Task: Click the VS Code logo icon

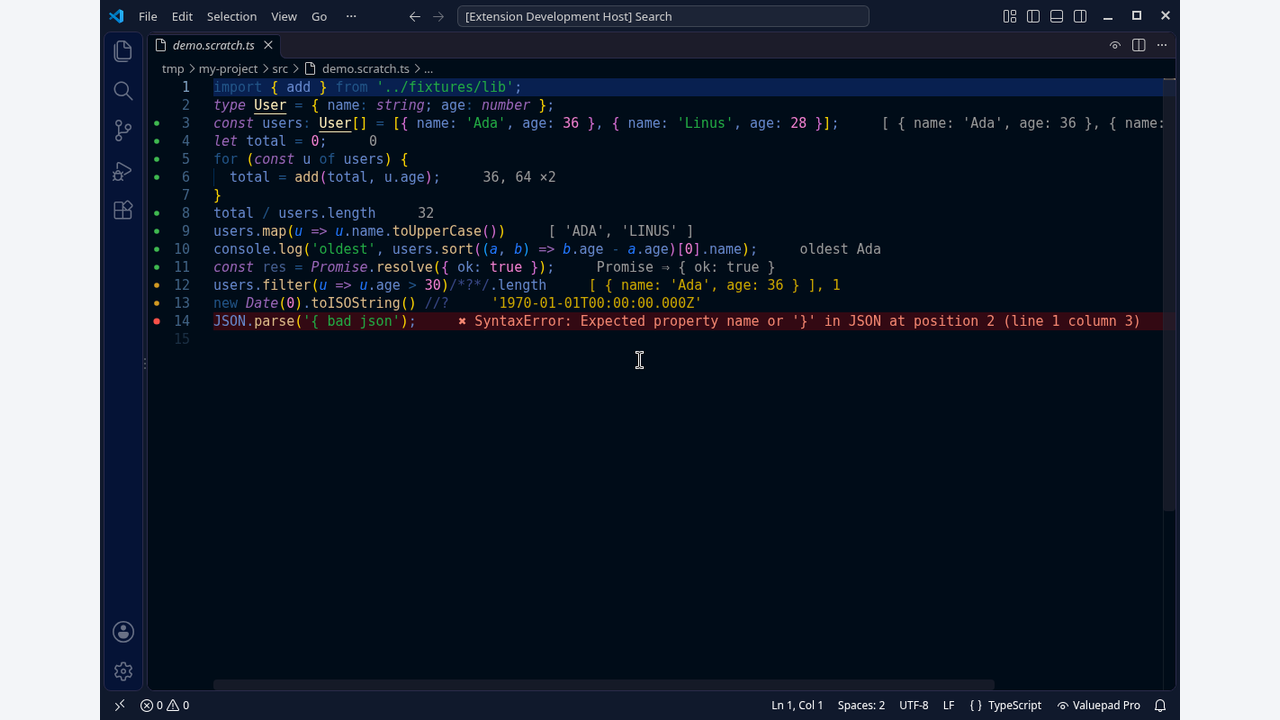Action: 116,16
